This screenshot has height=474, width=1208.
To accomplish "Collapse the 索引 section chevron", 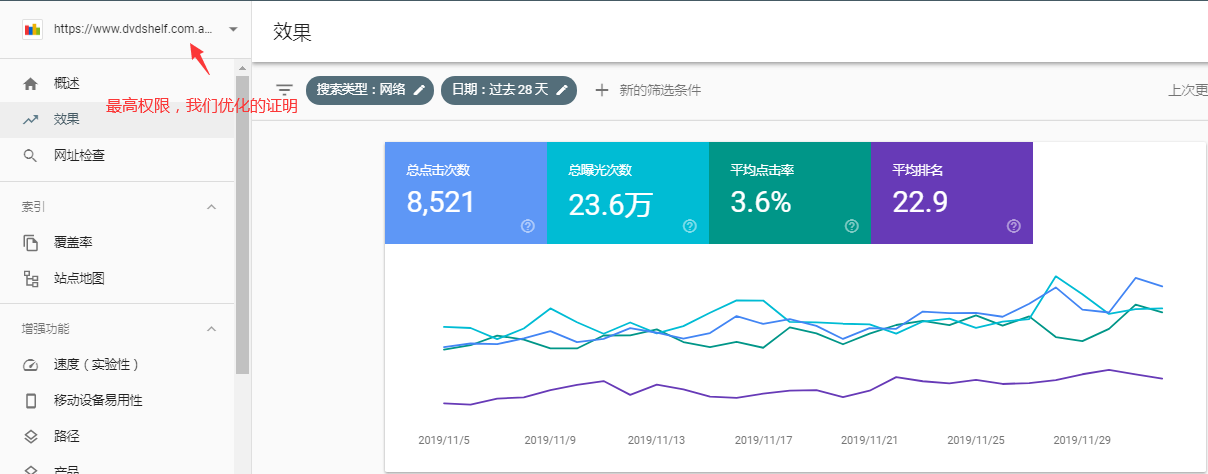I will coord(211,207).
